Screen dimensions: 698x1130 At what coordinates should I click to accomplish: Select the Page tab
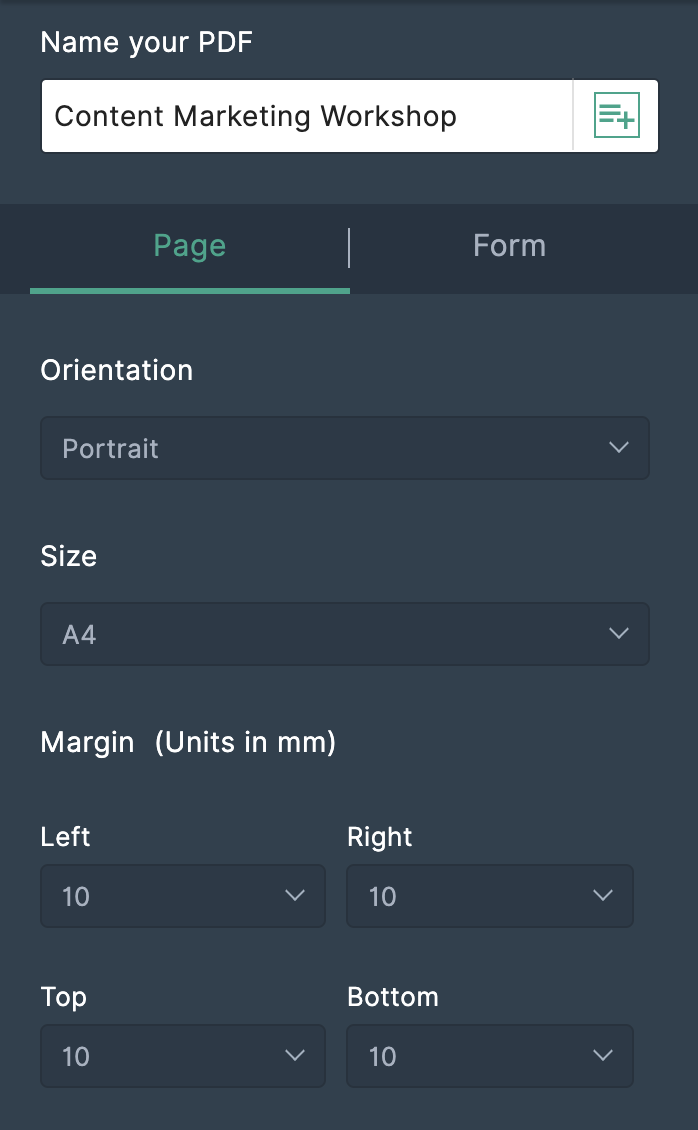coord(189,245)
